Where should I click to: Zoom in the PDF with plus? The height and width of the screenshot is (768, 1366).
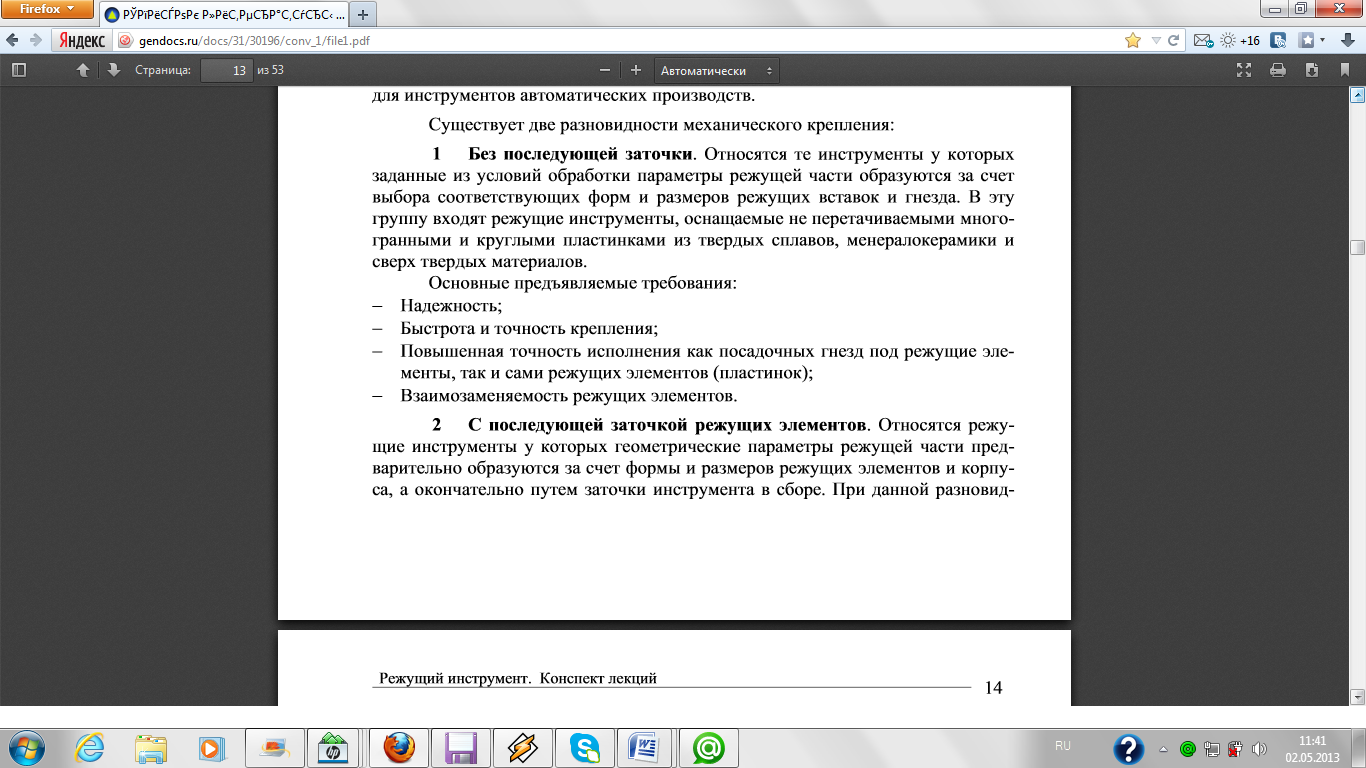pos(635,70)
